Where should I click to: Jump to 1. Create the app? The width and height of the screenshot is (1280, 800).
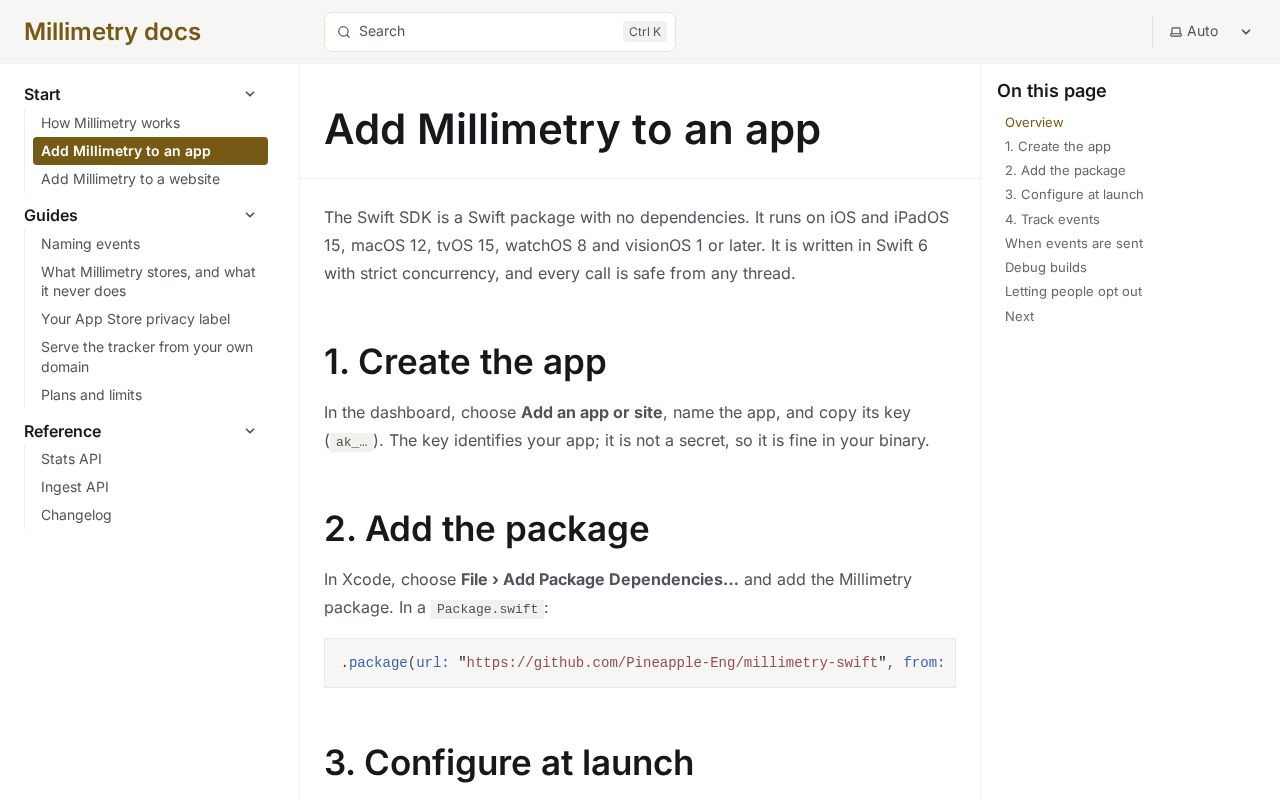coord(1058,146)
